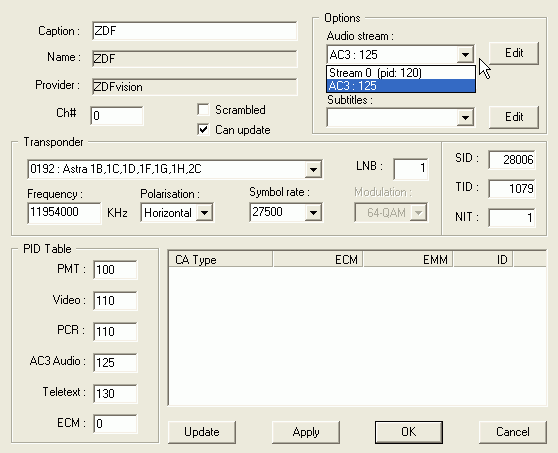The height and width of the screenshot is (453, 558).
Task: Click Edit button next to Audio stream
Action: click(514, 53)
